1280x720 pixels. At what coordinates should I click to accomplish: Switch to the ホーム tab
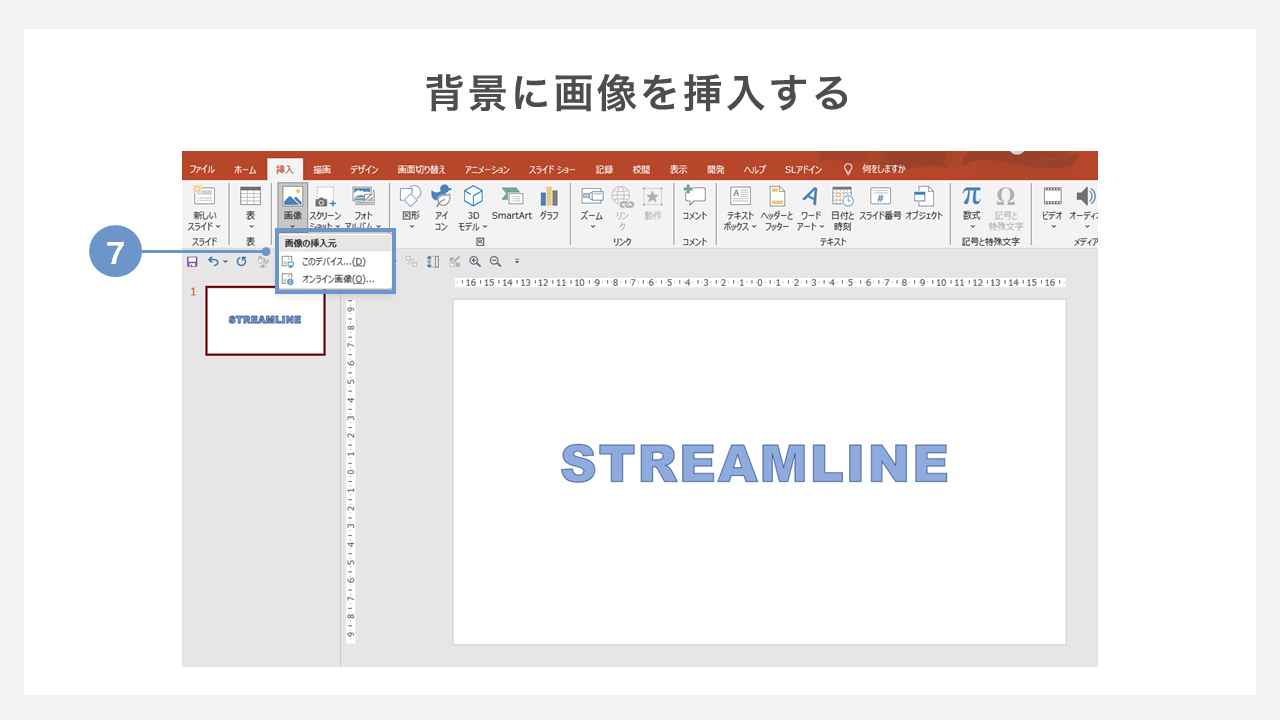(x=245, y=169)
